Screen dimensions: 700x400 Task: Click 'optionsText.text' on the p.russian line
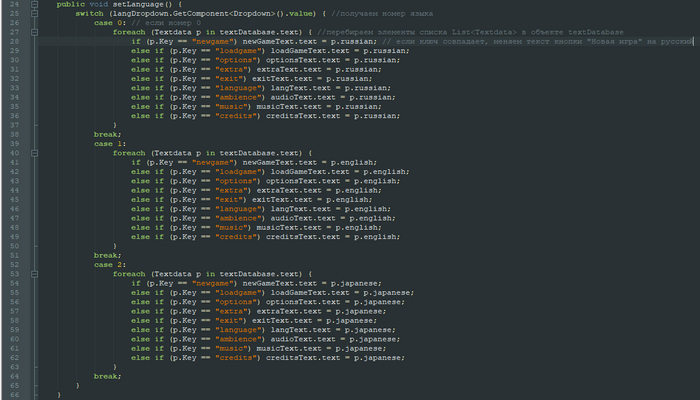(x=303, y=60)
